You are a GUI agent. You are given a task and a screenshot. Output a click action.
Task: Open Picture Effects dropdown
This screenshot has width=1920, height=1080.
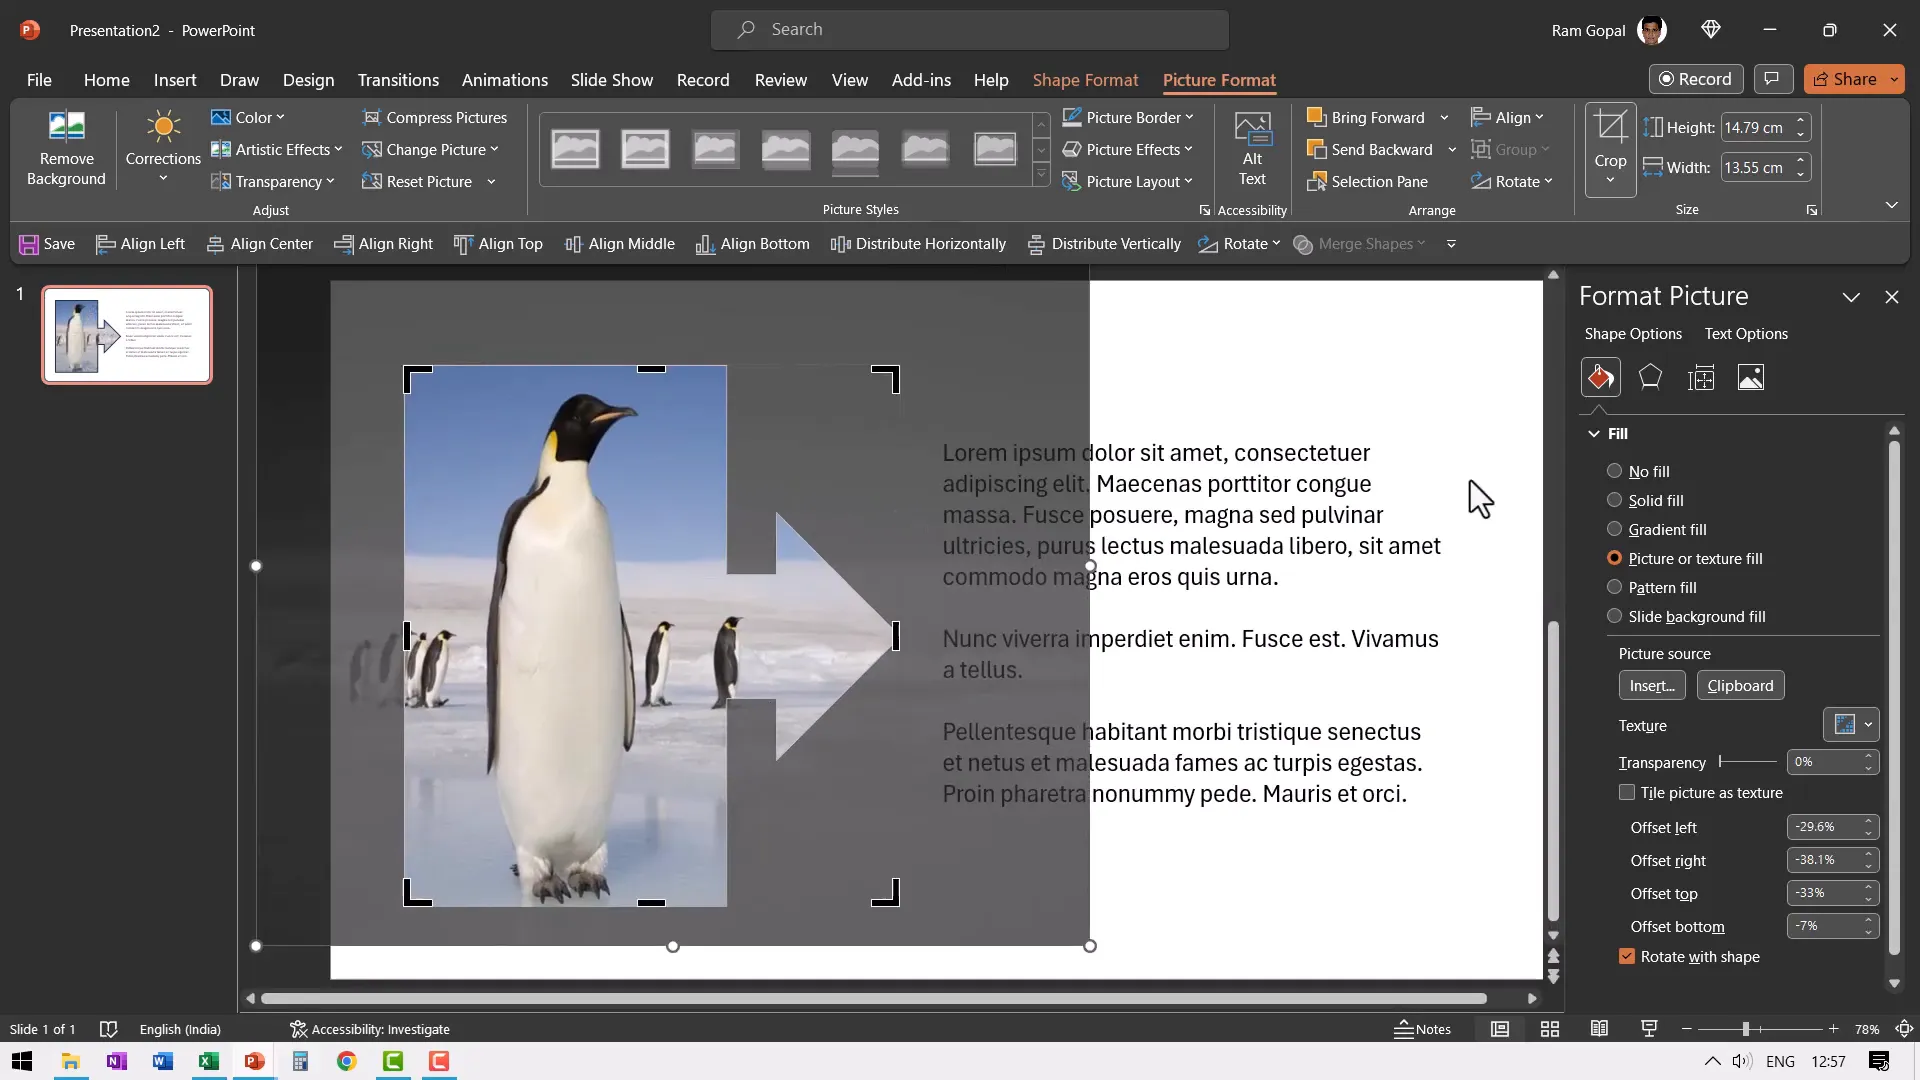coord(1128,149)
